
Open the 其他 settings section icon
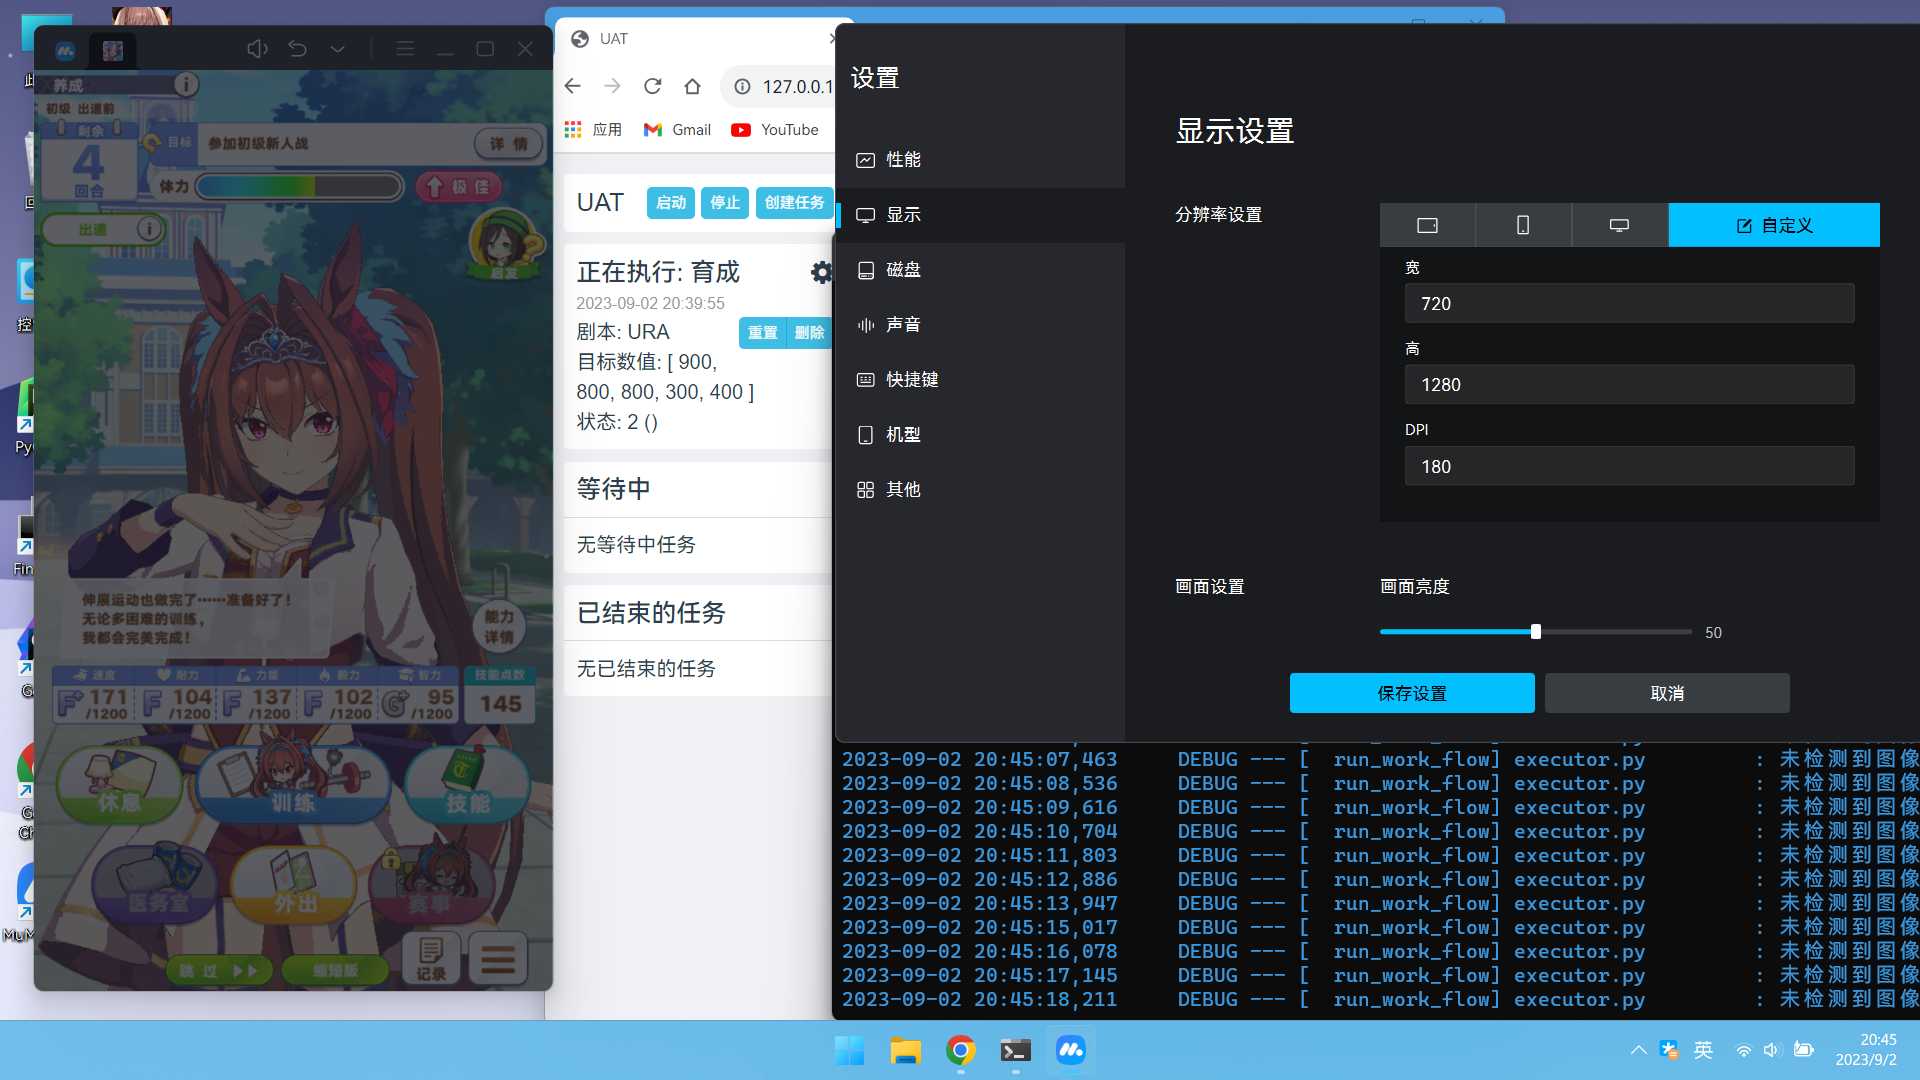point(866,490)
